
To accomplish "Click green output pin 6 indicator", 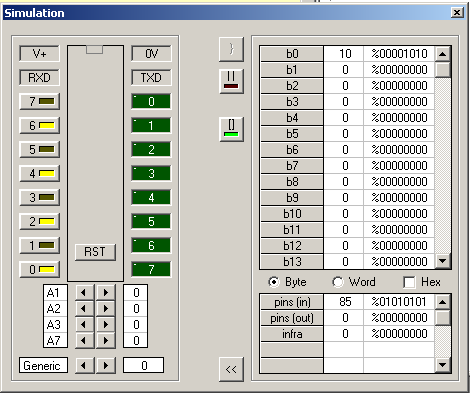I will [151, 245].
